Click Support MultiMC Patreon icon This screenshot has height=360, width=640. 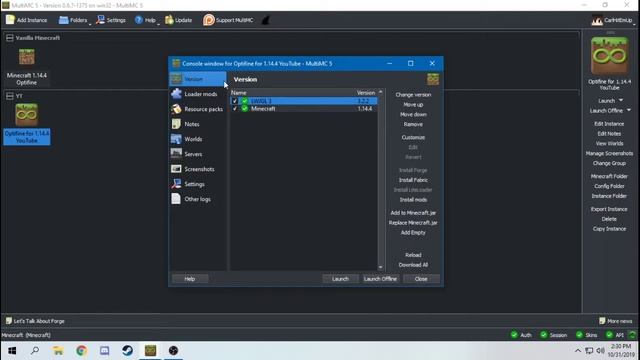click(x=209, y=20)
